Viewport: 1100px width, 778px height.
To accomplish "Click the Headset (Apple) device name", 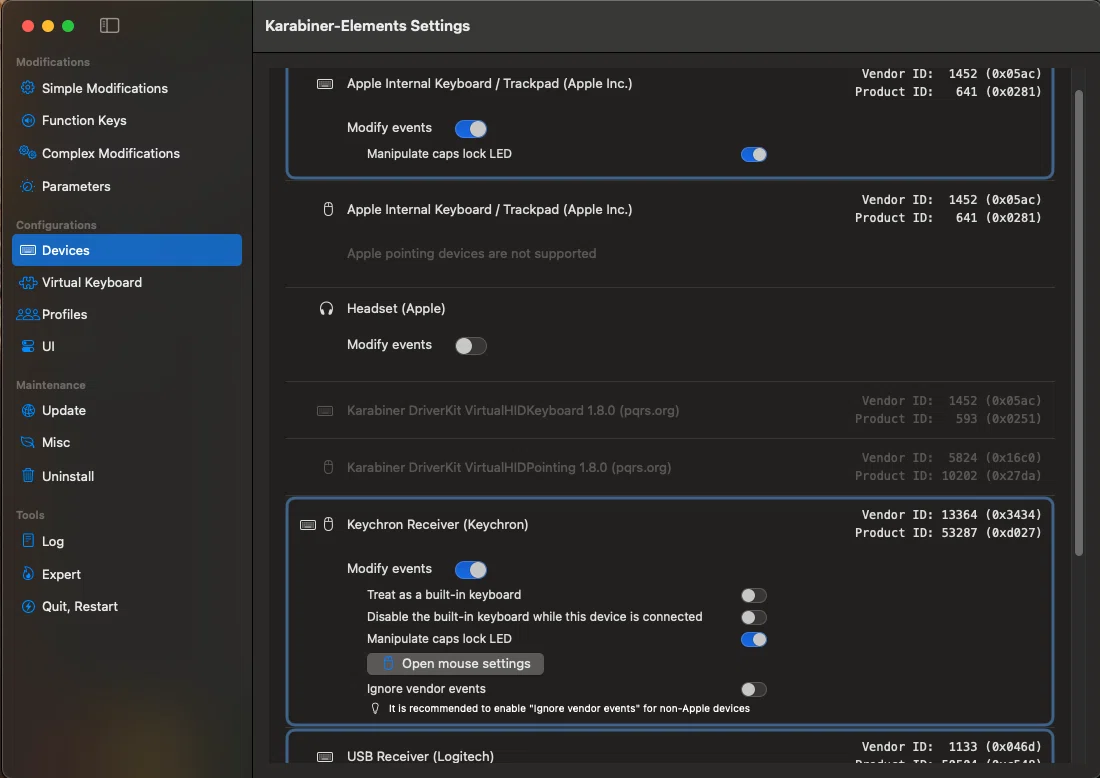I will coord(396,309).
